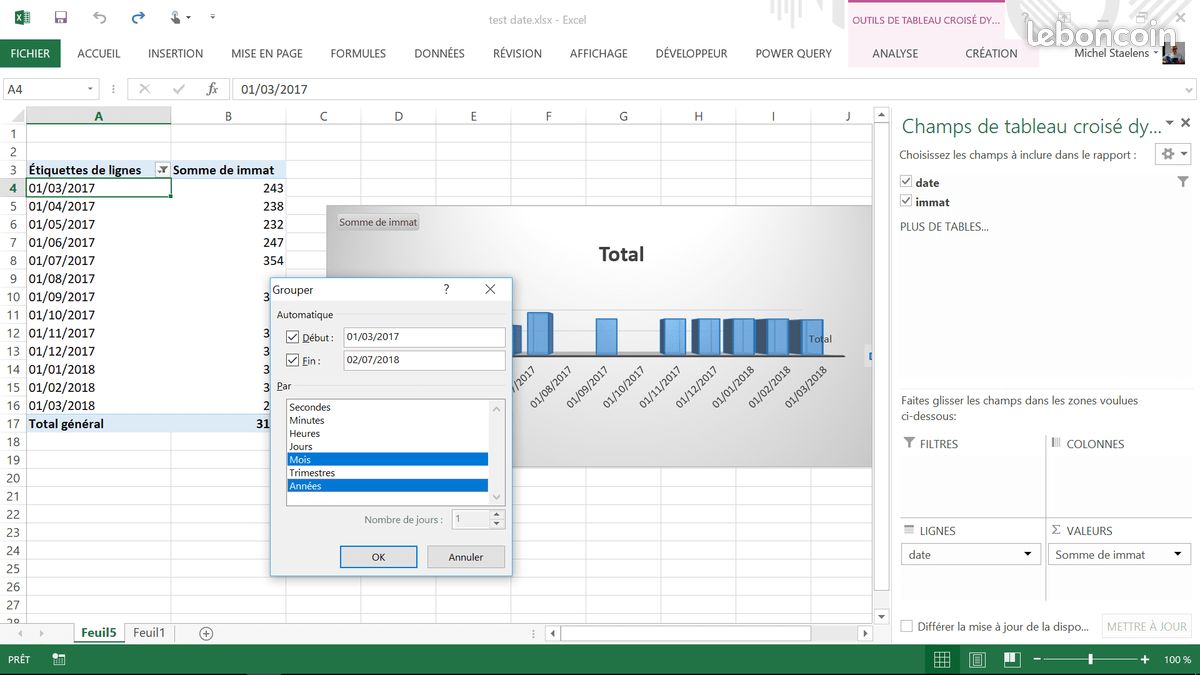This screenshot has width=1200, height=675.
Task: Select cell with 01/06/2017
Action: (x=98, y=242)
